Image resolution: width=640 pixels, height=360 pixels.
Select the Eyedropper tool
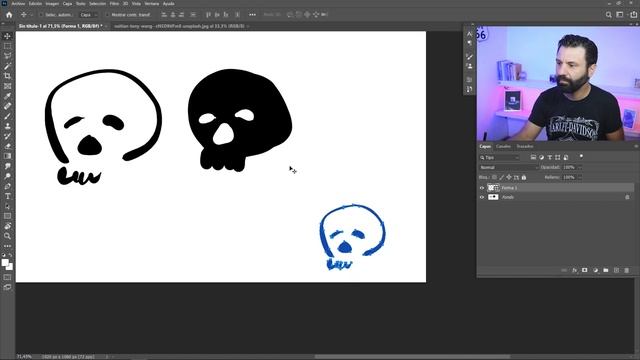[7, 96]
